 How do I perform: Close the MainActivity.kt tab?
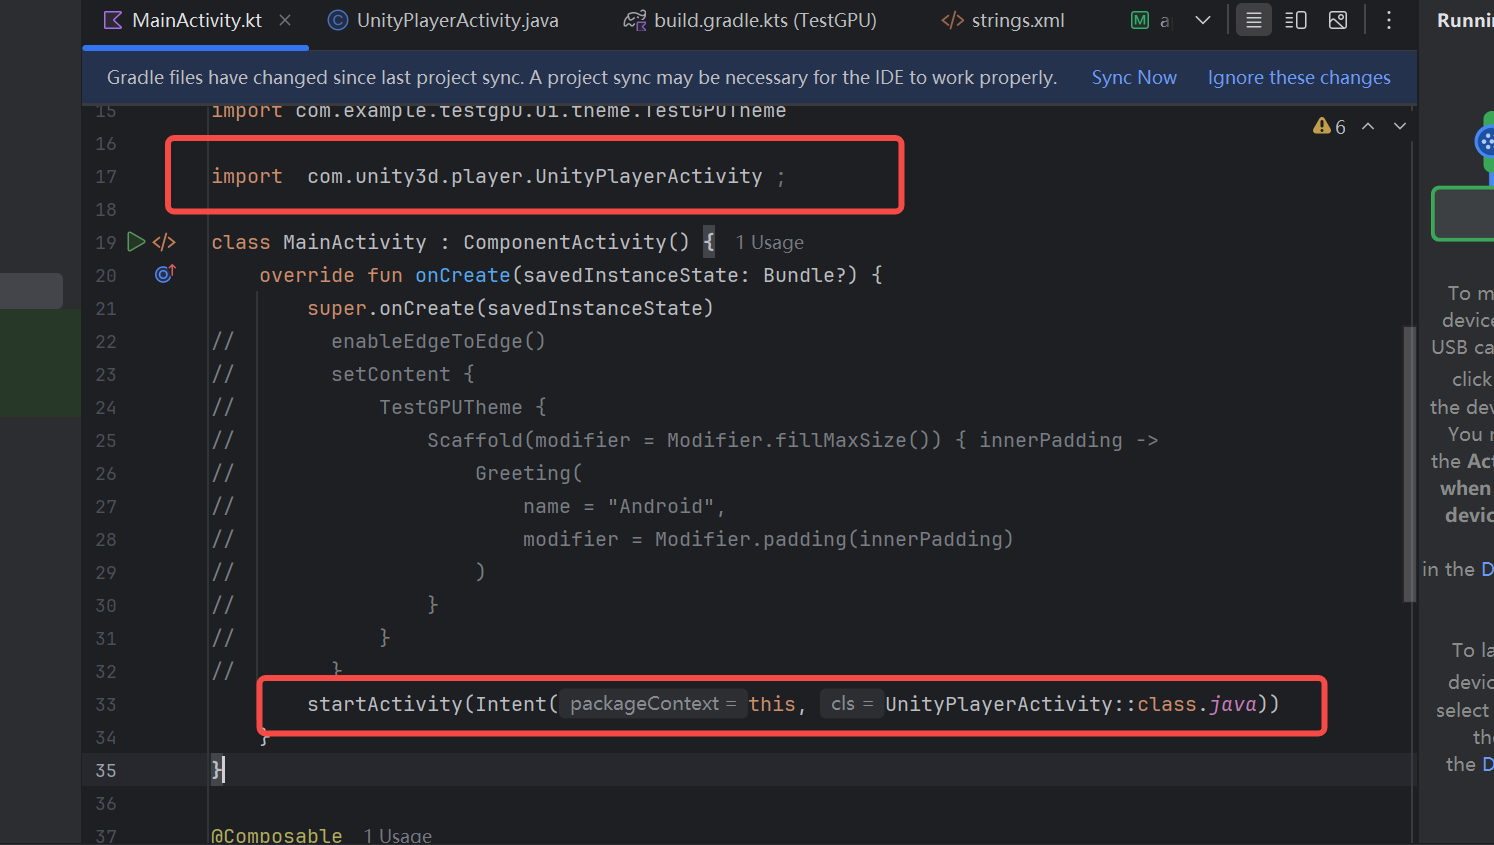285,20
